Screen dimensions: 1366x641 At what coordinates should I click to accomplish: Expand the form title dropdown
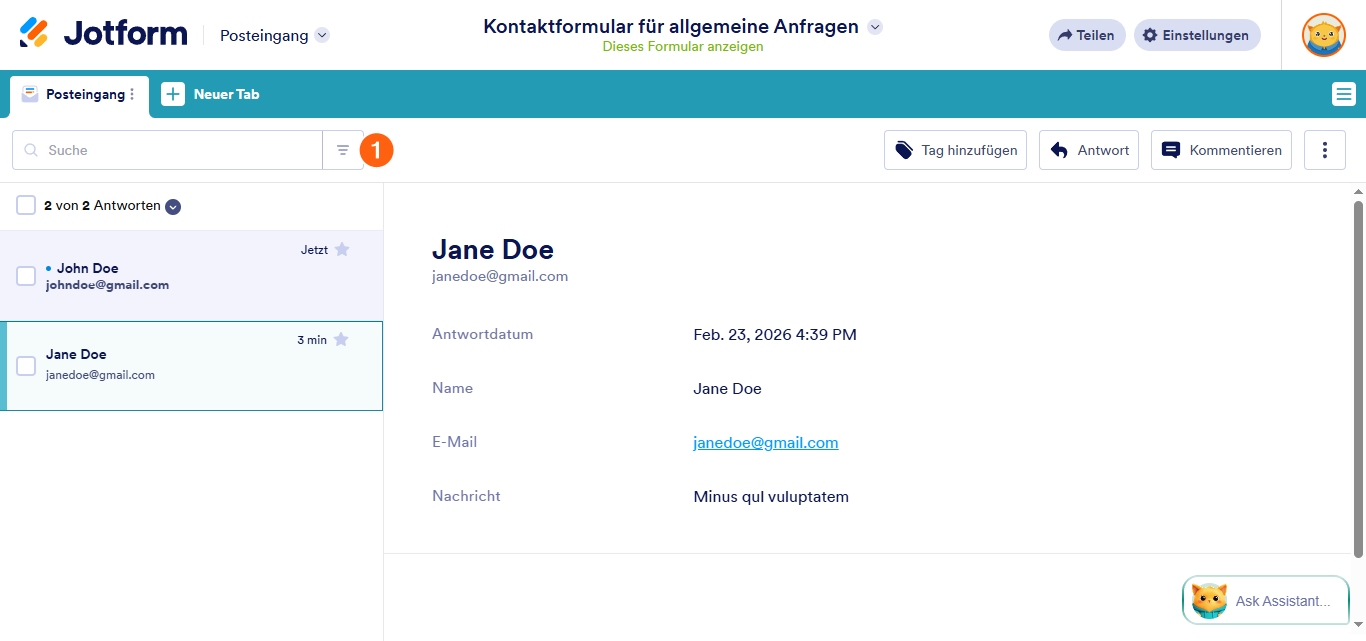[x=875, y=27]
